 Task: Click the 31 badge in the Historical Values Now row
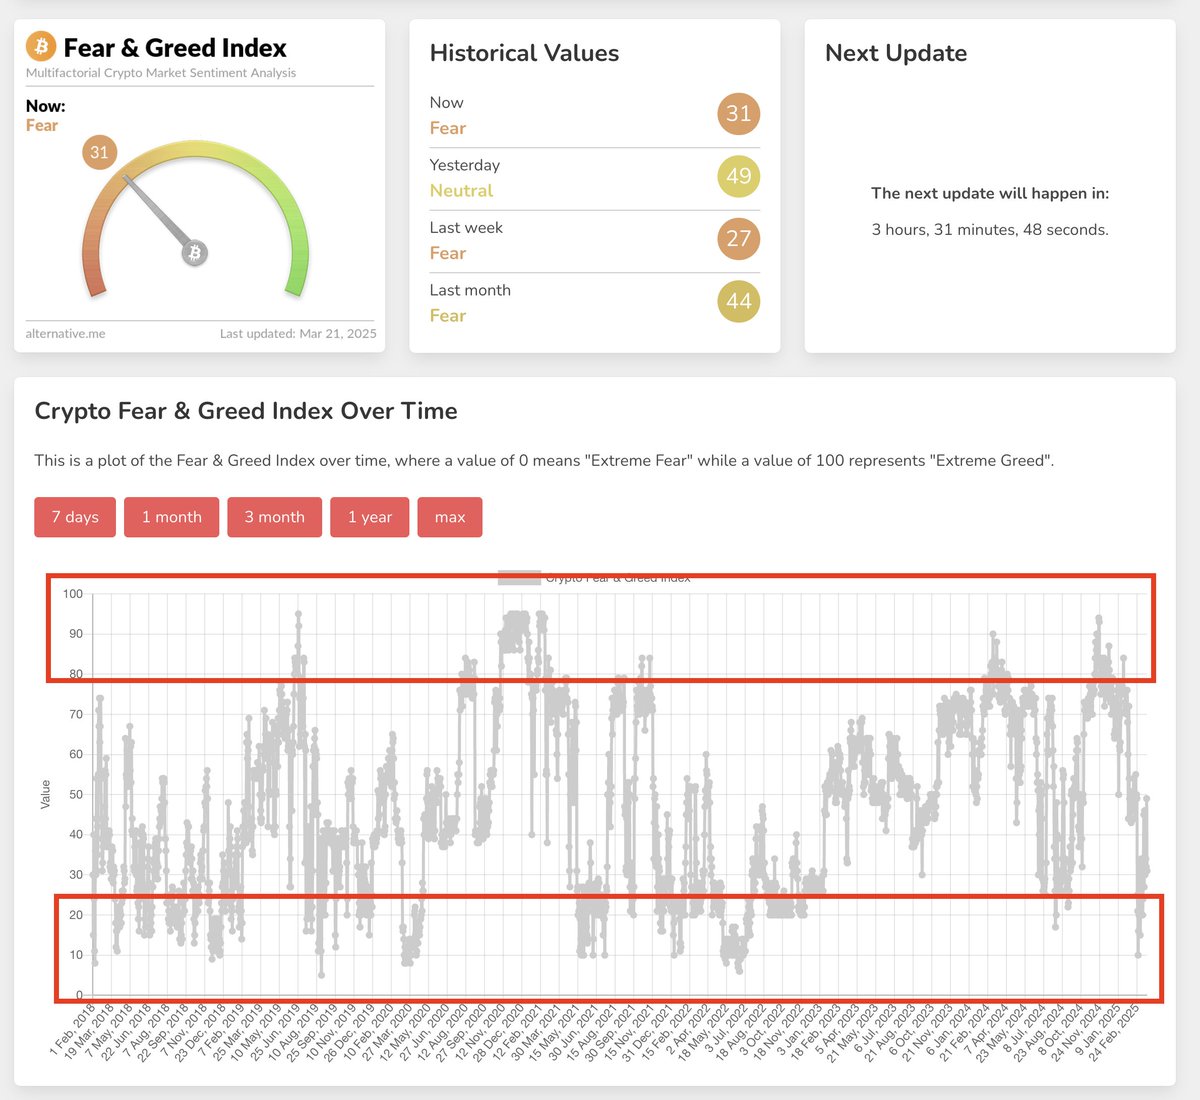(739, 113)
